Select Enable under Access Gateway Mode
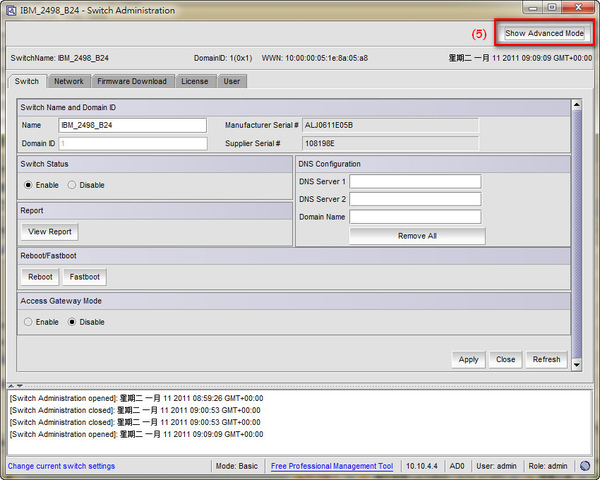The image size is (600, 480). click(41, 322)
